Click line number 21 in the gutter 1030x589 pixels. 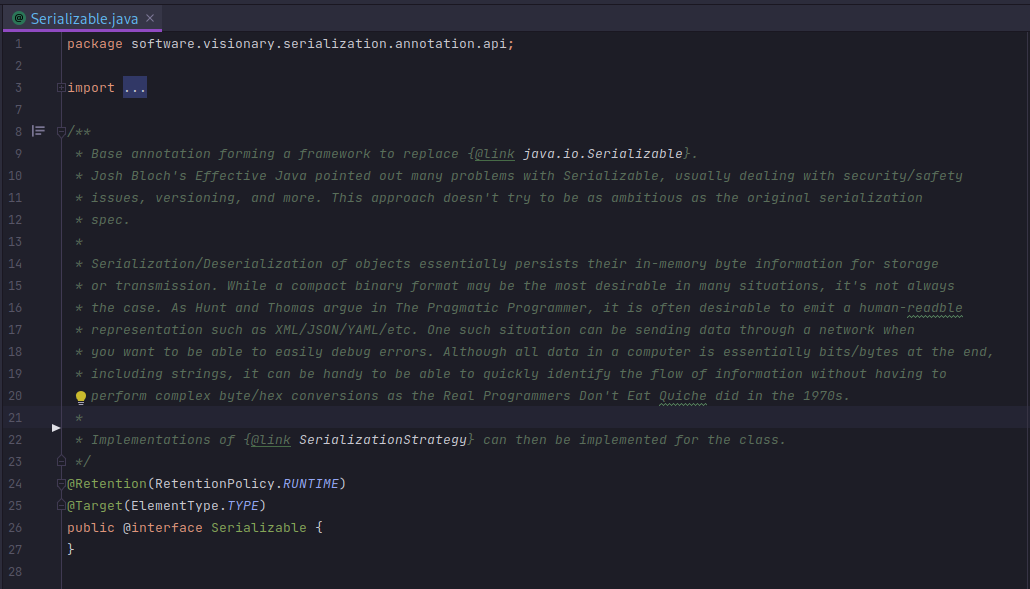tap(14, 418)
